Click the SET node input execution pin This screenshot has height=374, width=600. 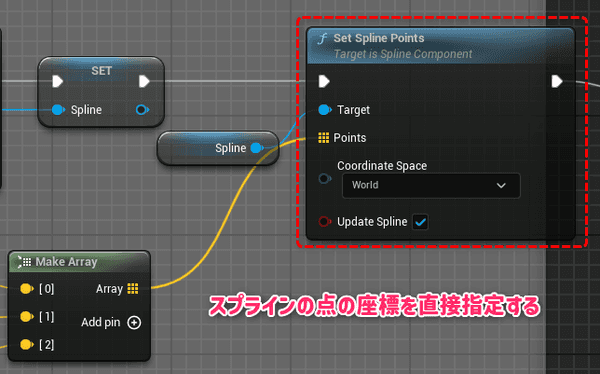(x=57, y=81)
